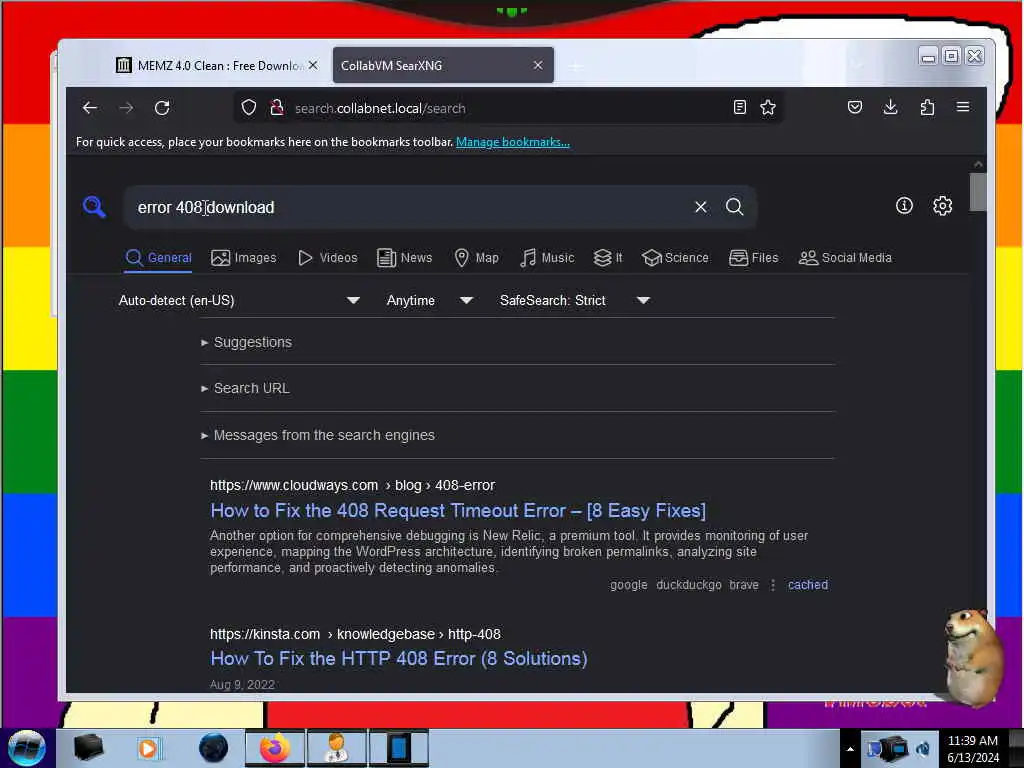Open the volume icon in the tray
Viewport: 1024px width, 768px height.
pos(923,749)
